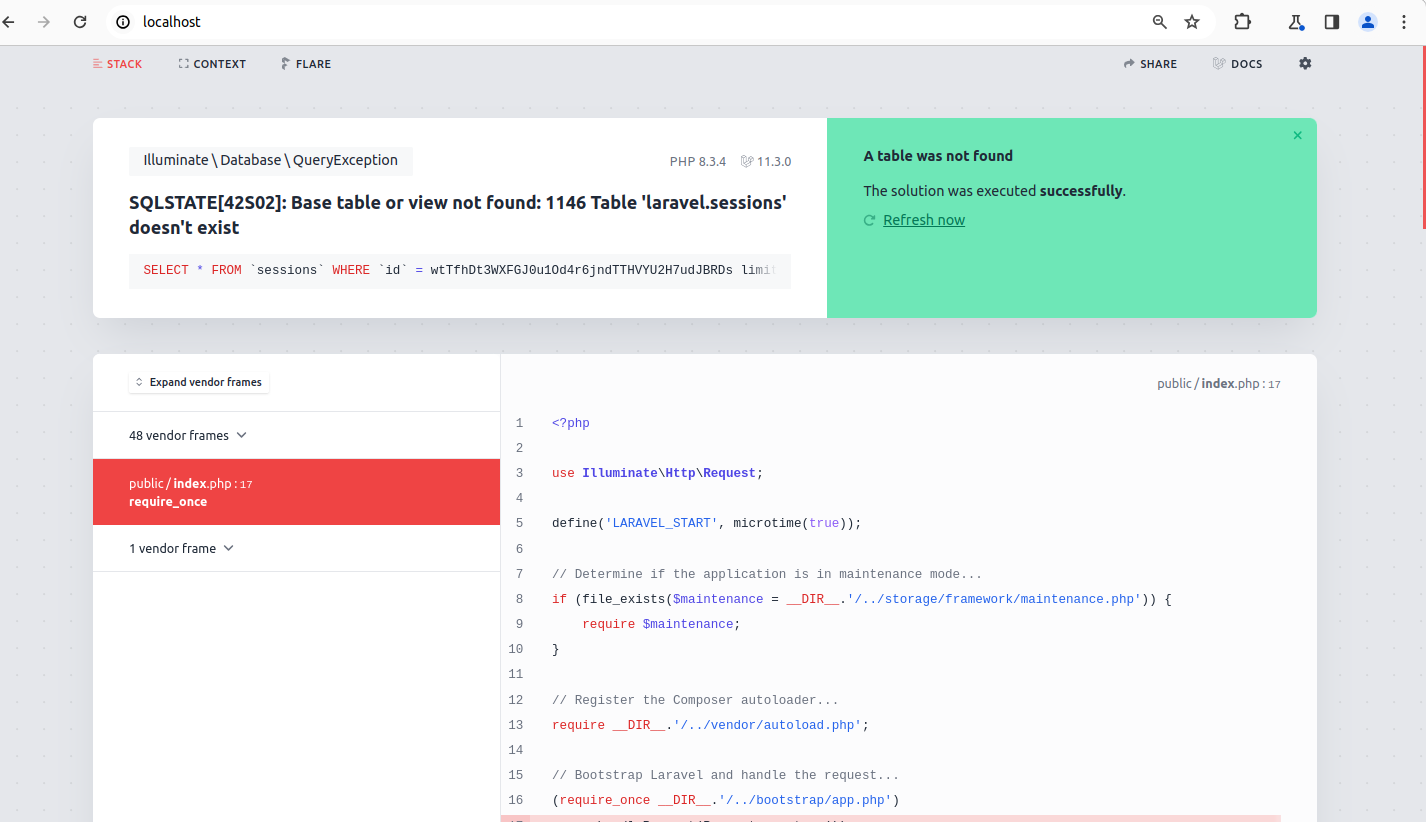Viewport: 1426px width, 822px height.
Task: Click code line 16 require_once bootstrap/app.php
Action: click(x=726, y=800)
